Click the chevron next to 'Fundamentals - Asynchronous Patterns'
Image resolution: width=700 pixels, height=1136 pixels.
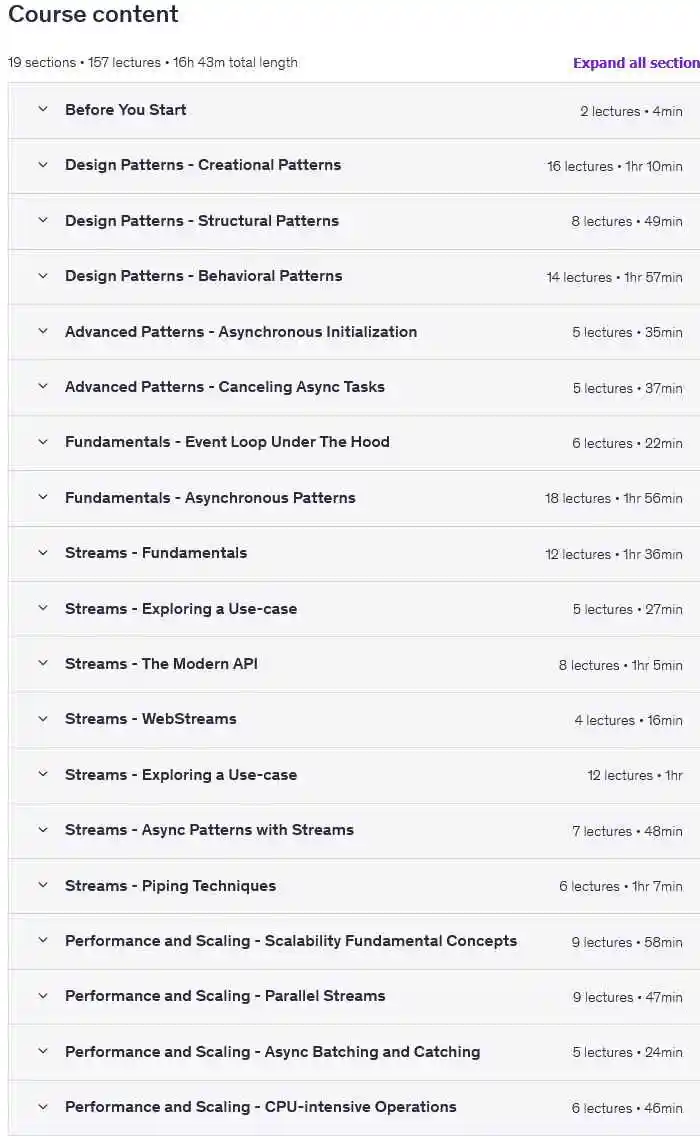click(x=42, y=498)
